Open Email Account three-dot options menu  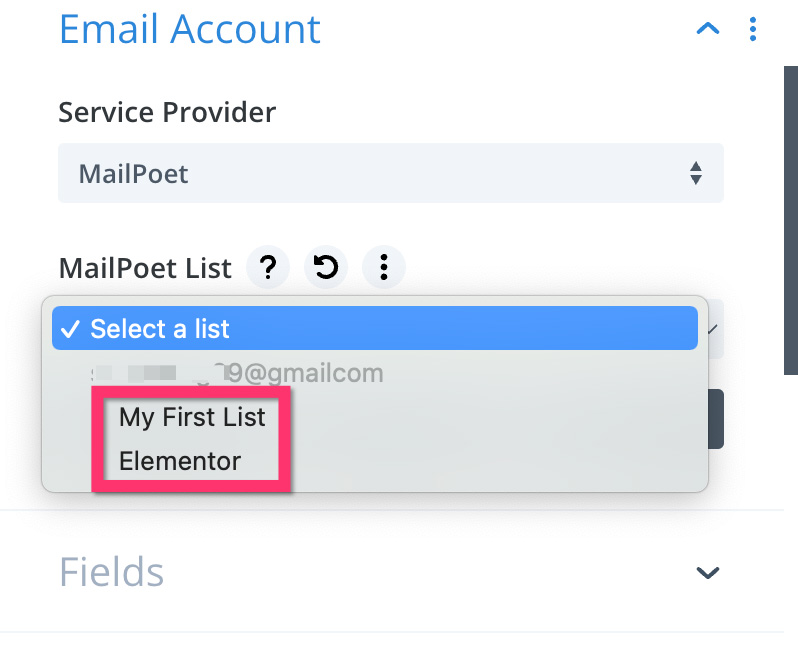coord(753,29)
